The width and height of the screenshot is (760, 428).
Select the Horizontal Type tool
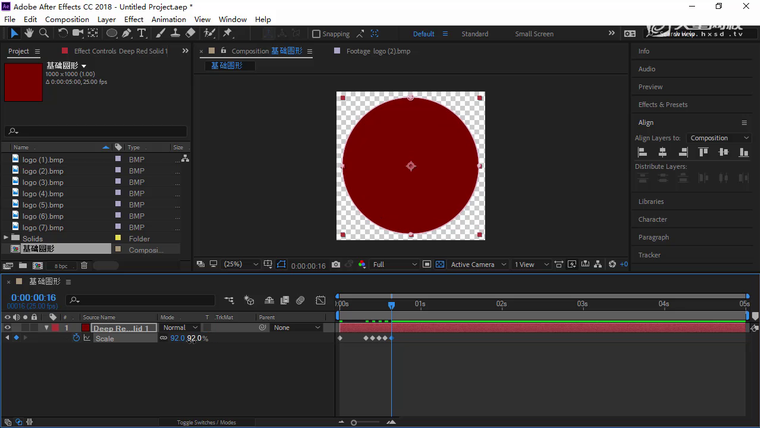[x=142, y=33]
